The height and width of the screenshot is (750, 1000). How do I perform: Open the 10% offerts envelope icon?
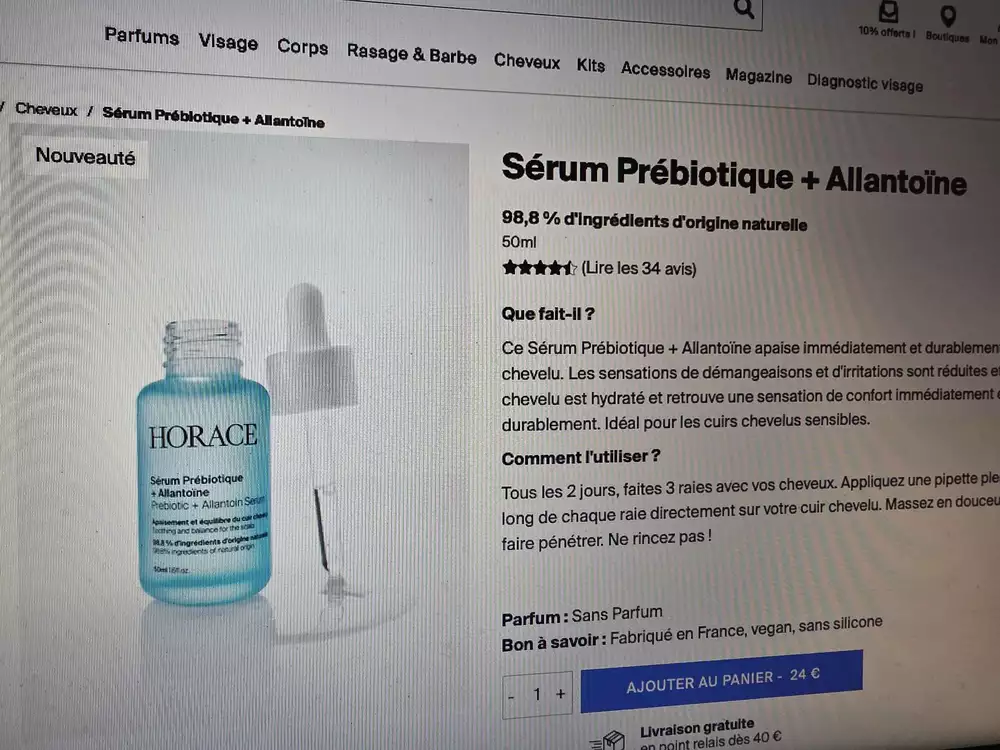pyautogui.click(x=888, y=11)
